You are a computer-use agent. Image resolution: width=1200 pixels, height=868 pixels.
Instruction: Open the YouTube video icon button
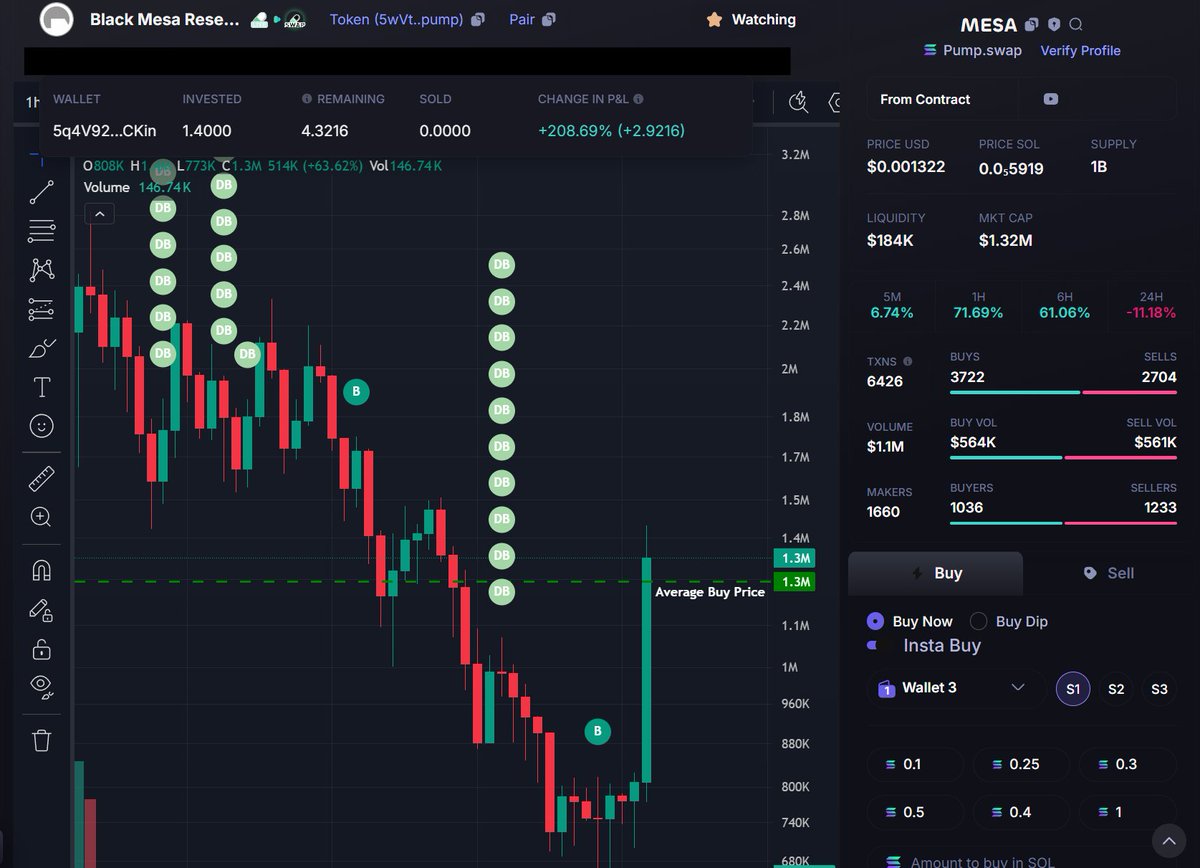pos(1051,99)
